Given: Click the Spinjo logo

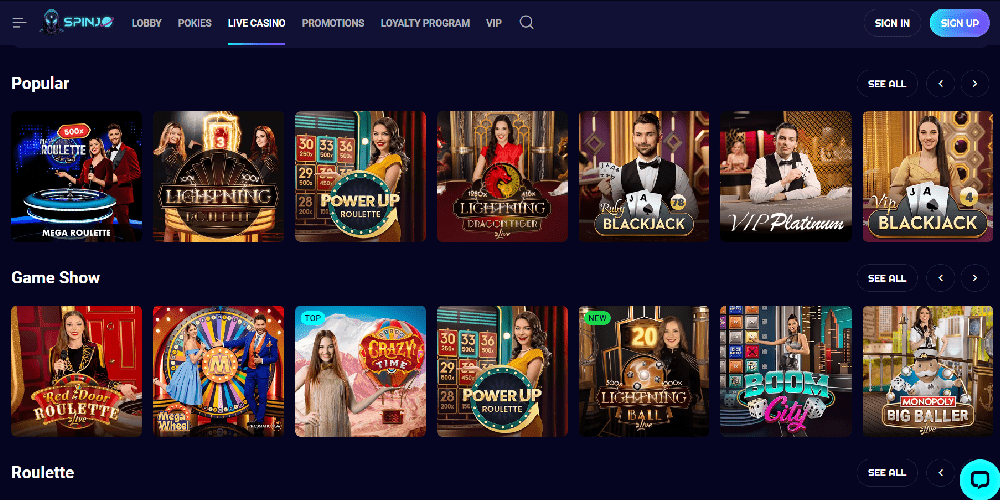Looking at the screenshot, I should (x=77, y=22).
